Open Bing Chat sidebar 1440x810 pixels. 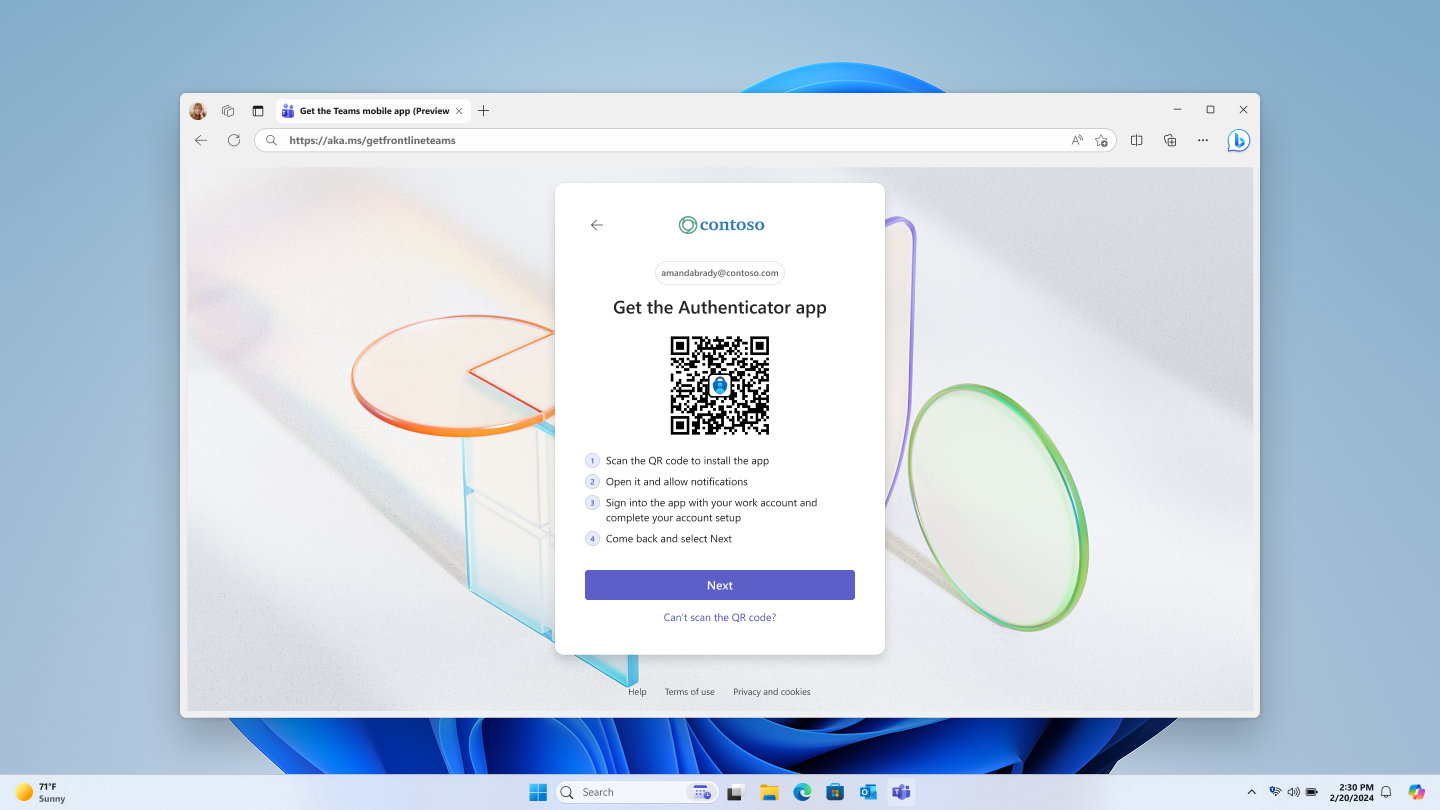coord(1237,140)
